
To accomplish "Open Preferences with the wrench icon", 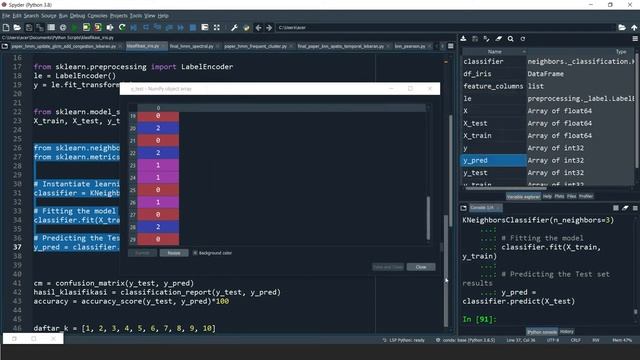I will point(234,27).
